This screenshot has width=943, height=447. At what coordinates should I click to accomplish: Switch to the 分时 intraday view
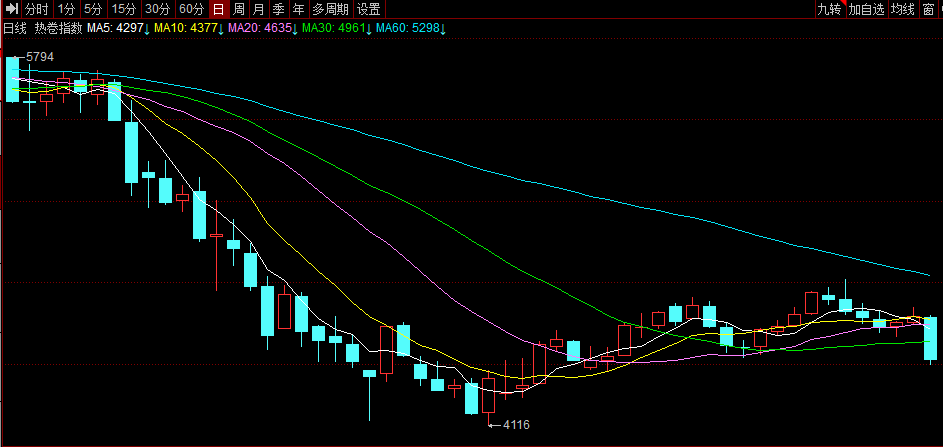[x=36, y=8]
